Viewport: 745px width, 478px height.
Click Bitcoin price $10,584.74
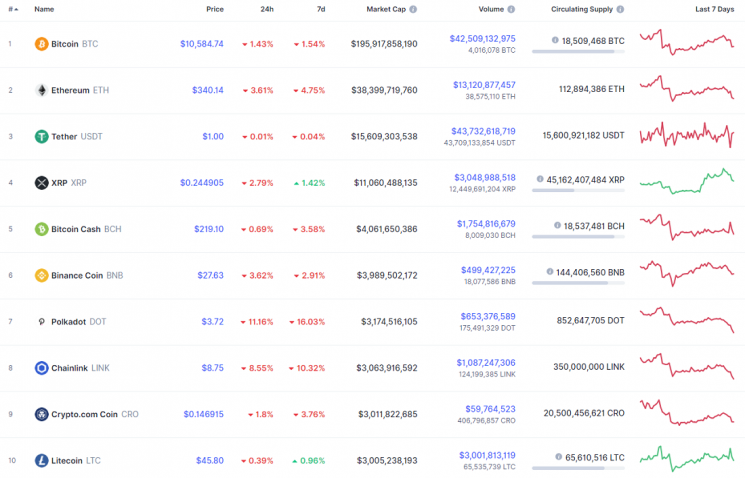pyautogui.click(x=202, y=44)
